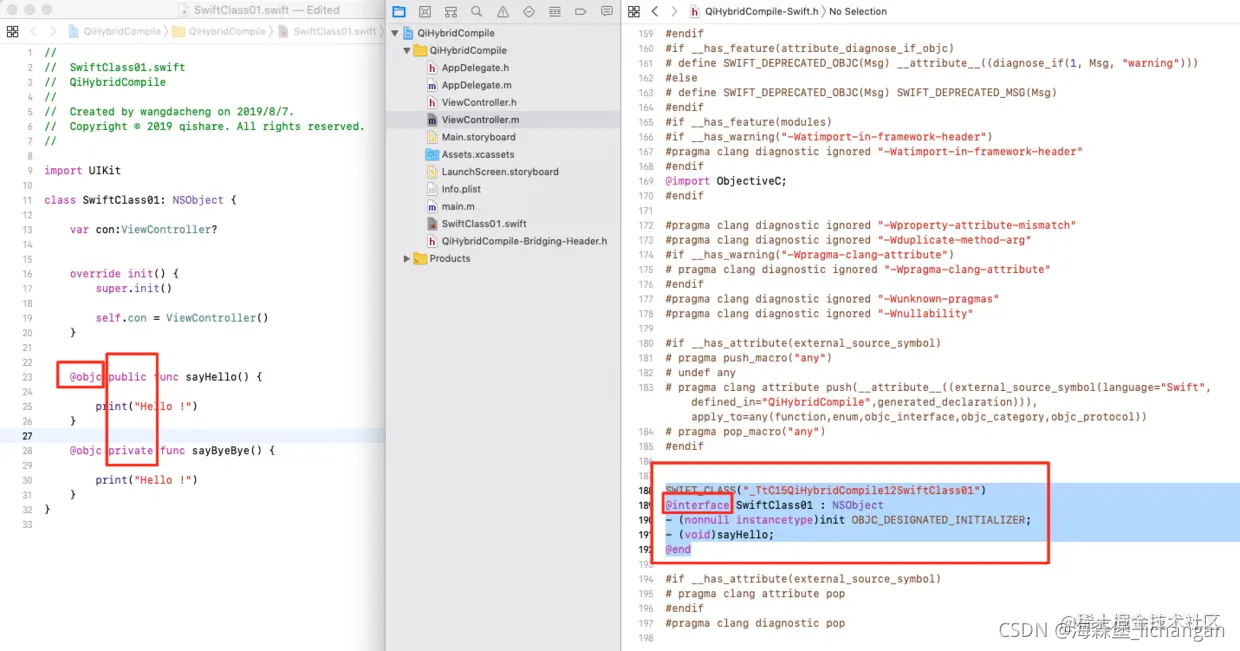Screen dimensions: 1240x651
Task: Click the (void)sayHello; declaration in header
Action: pyautogui.click(x=719, y=535)
